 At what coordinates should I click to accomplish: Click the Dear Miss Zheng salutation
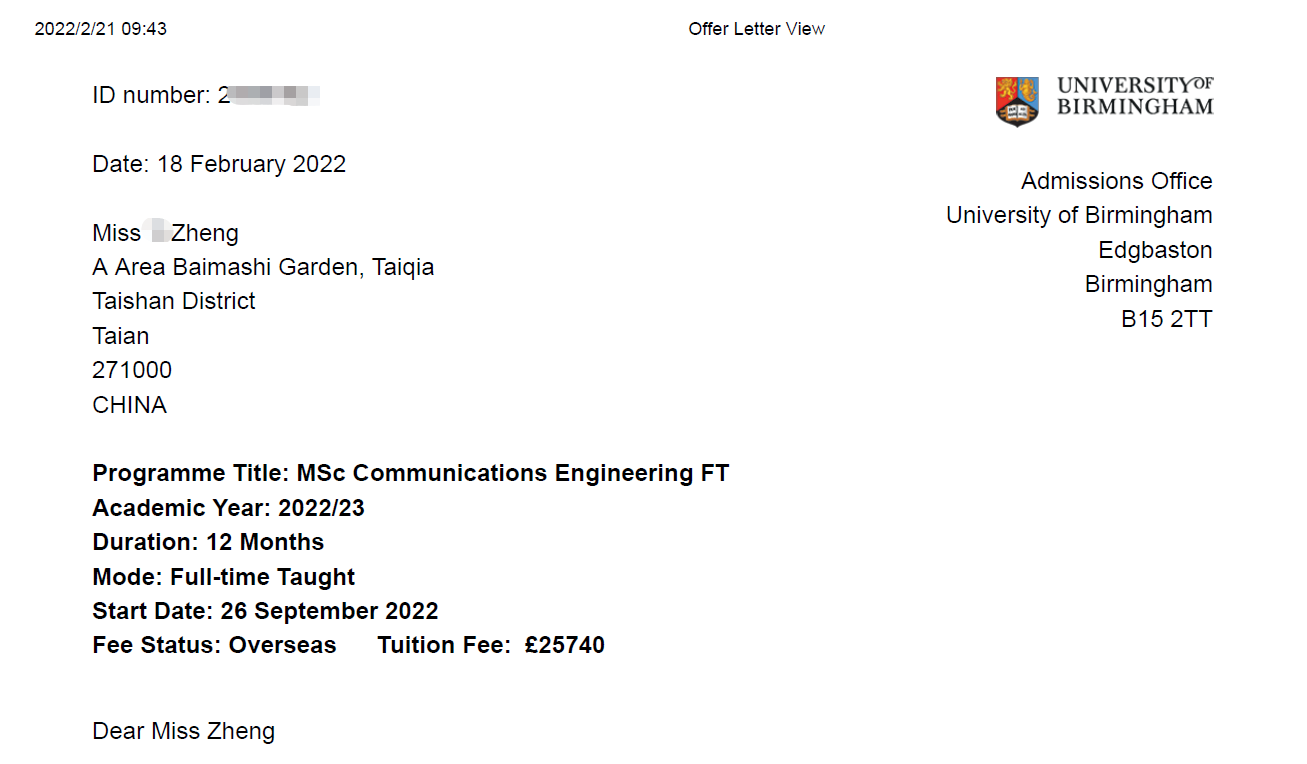point(183,731)
